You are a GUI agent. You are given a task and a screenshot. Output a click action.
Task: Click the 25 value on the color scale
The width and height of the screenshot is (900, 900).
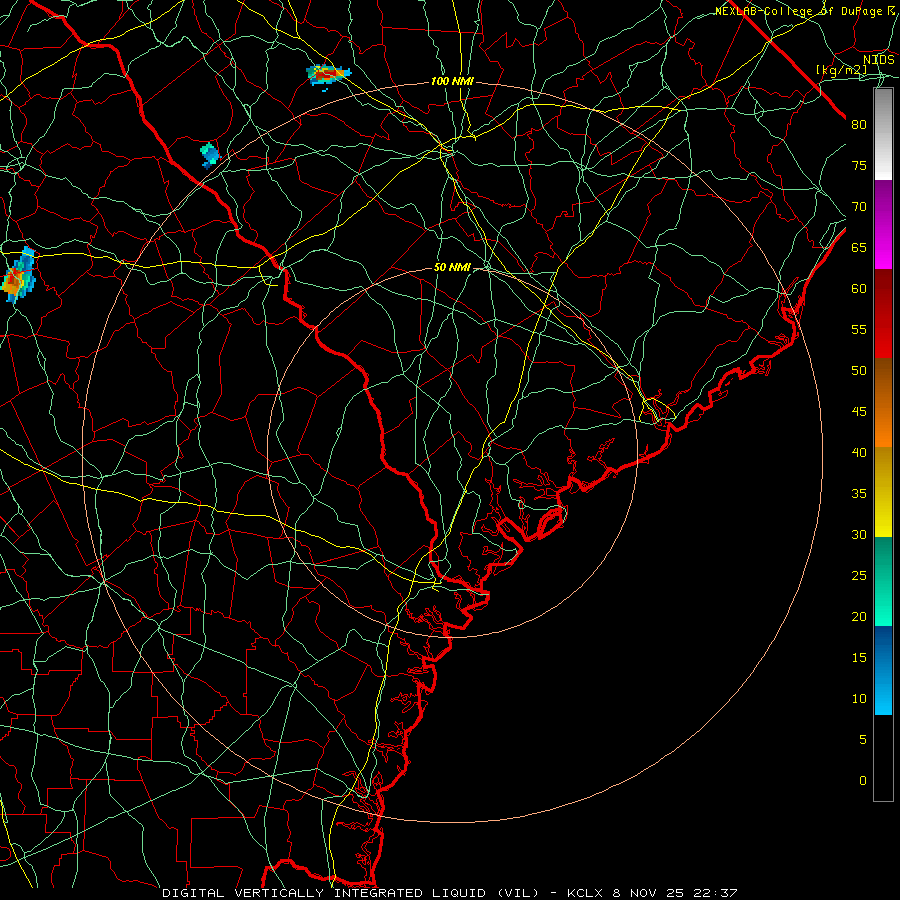click(x=859, y=576)
